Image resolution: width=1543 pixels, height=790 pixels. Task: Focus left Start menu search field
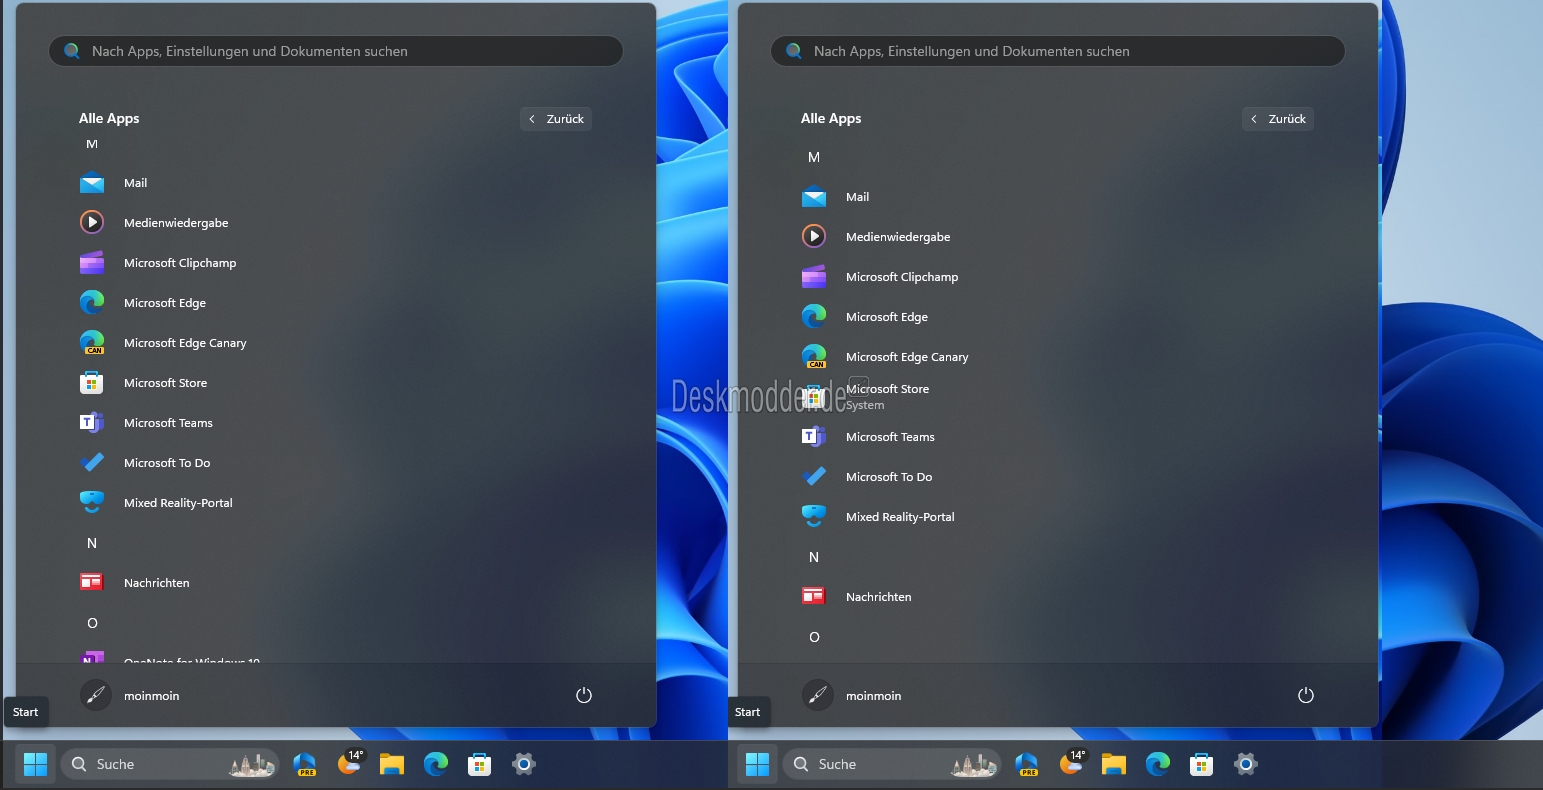pos(336,51)
